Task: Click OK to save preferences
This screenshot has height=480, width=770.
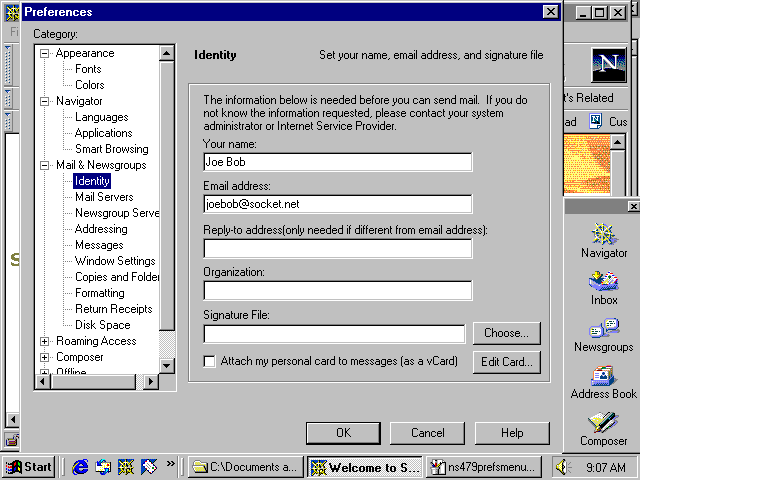Action: click(x=343, y=433)
